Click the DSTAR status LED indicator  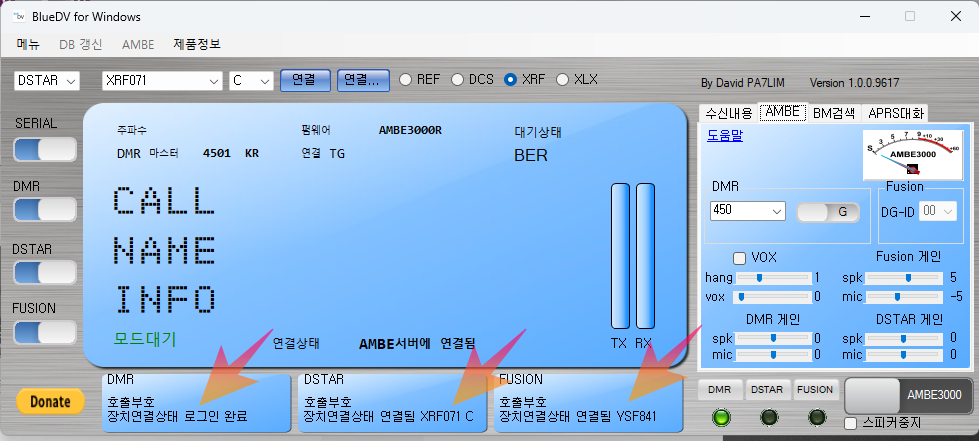(x=769, y=417)
